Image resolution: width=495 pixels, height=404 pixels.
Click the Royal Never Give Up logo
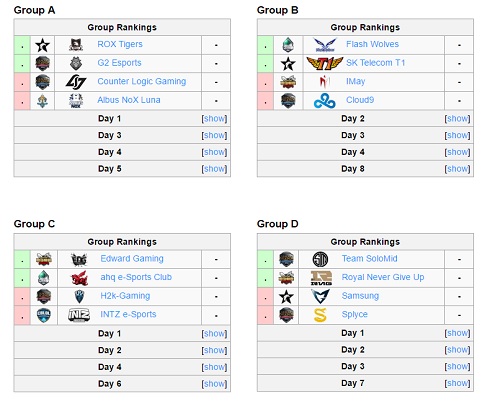(321, 278)
